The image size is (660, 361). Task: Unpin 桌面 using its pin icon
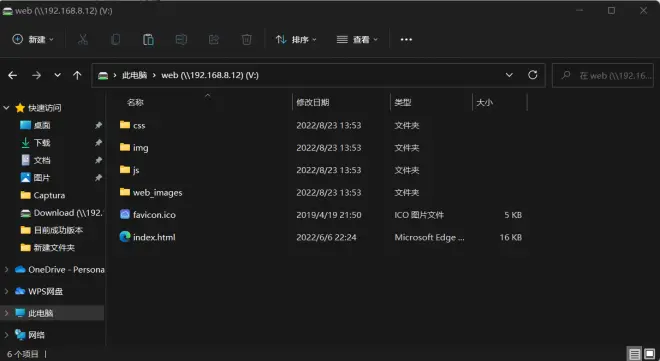98,125
